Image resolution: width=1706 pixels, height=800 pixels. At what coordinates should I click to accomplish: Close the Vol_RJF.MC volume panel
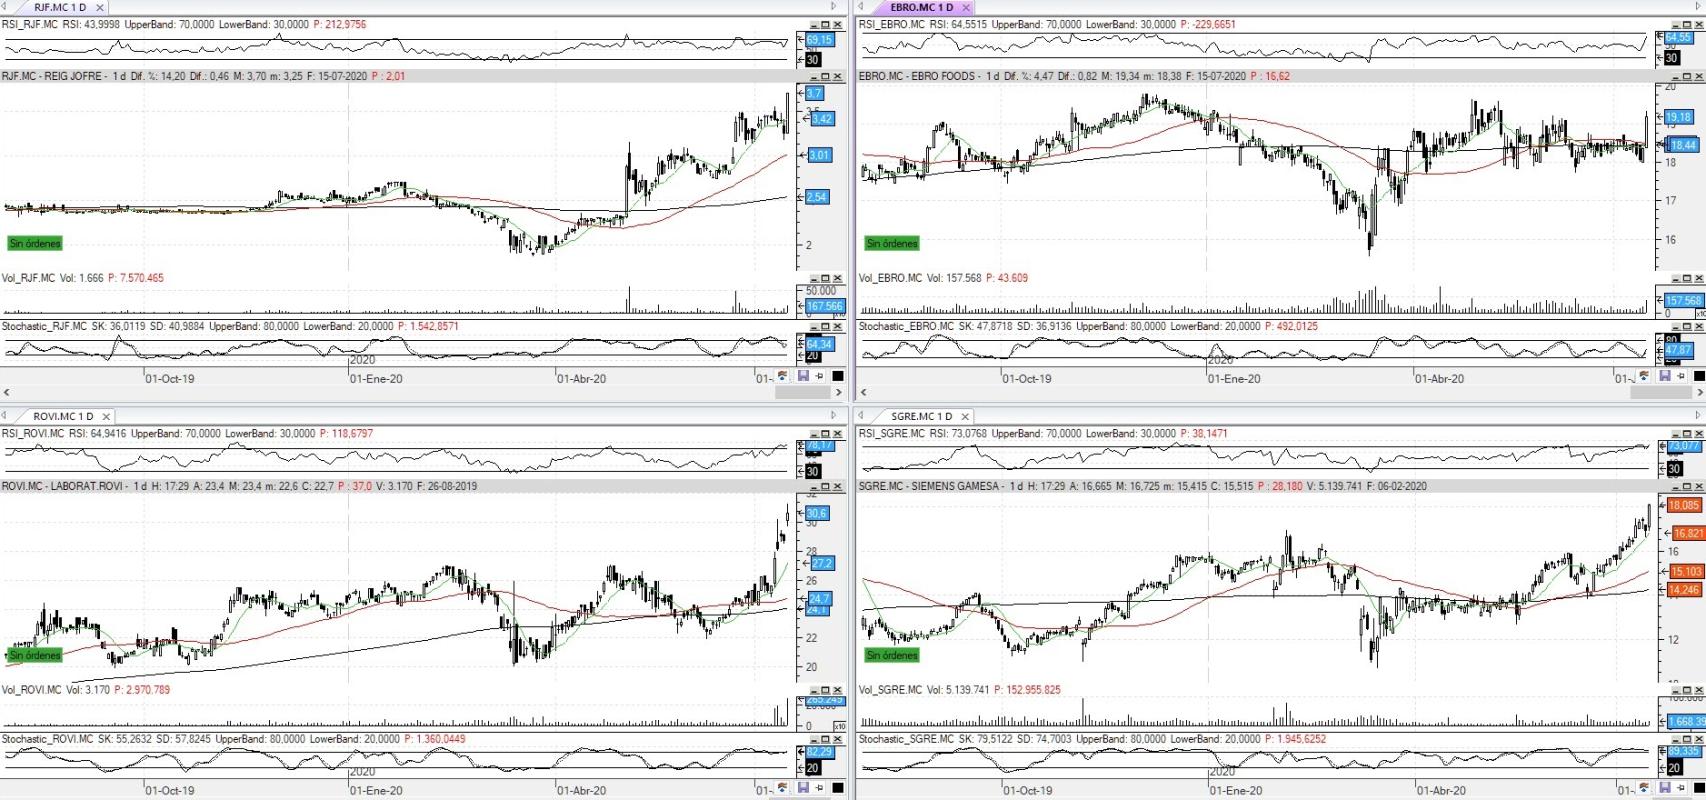coord(838,278)
